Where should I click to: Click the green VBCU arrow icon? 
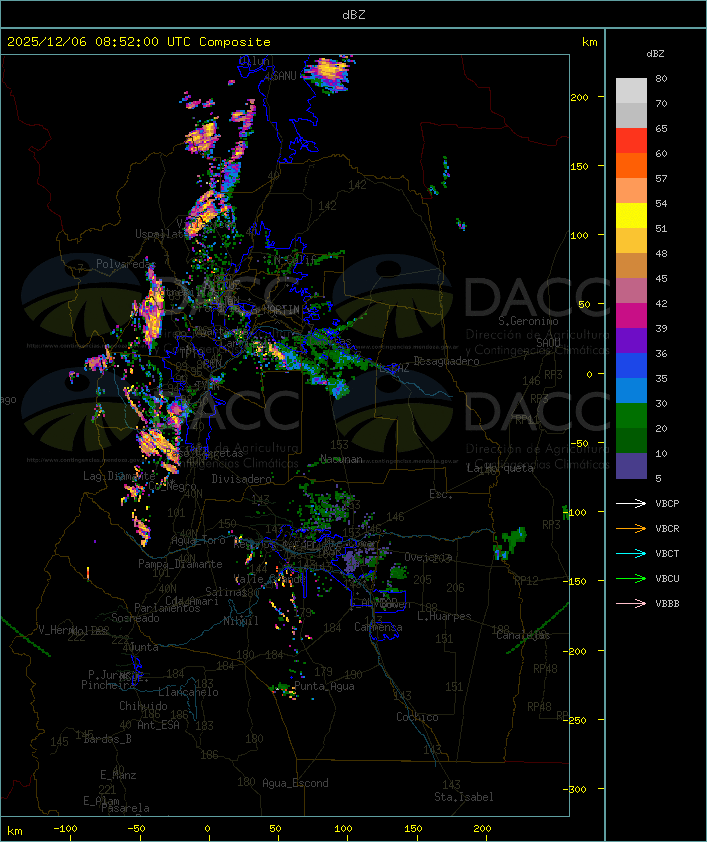(x=631, y=578)
